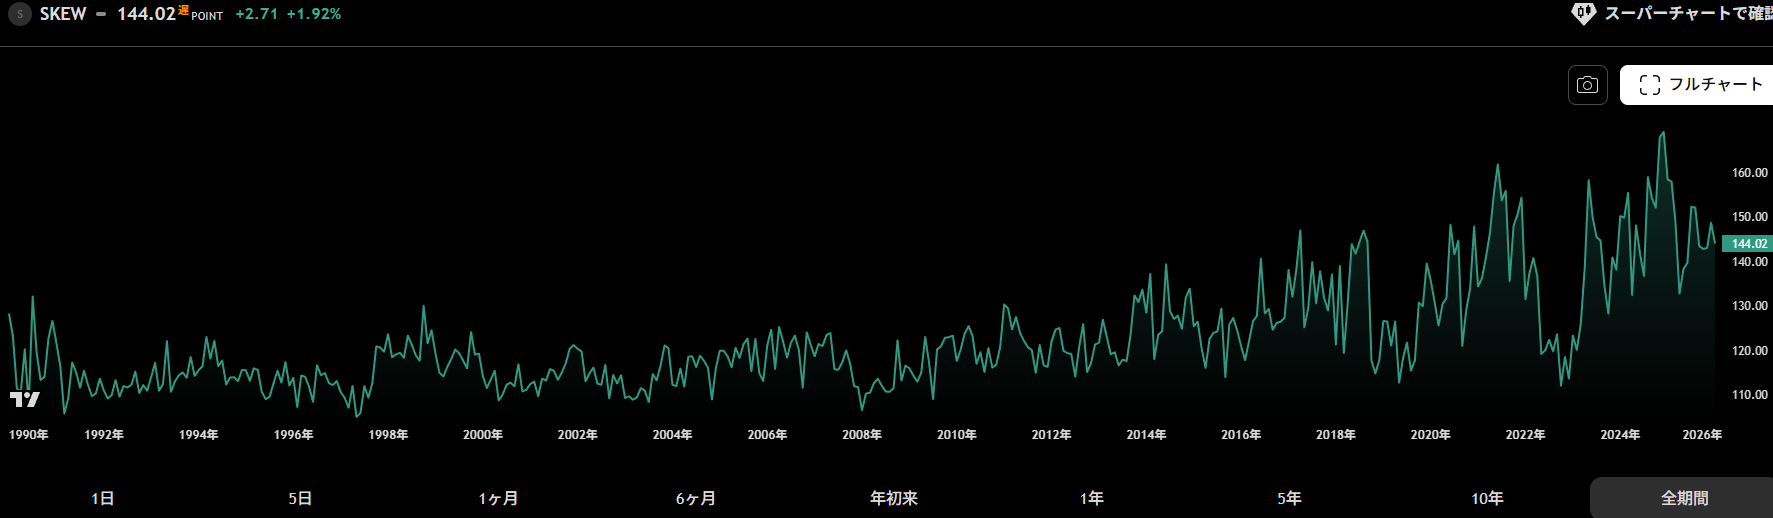Select the 年初来 year-to-date range
Image resolution: width=1773 pixels, height=518 pixels.
tap(894, 498)
